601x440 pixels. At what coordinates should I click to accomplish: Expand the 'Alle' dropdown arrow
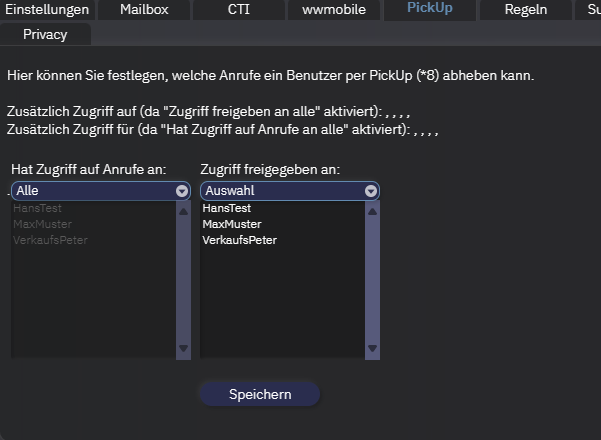point(182,190)
